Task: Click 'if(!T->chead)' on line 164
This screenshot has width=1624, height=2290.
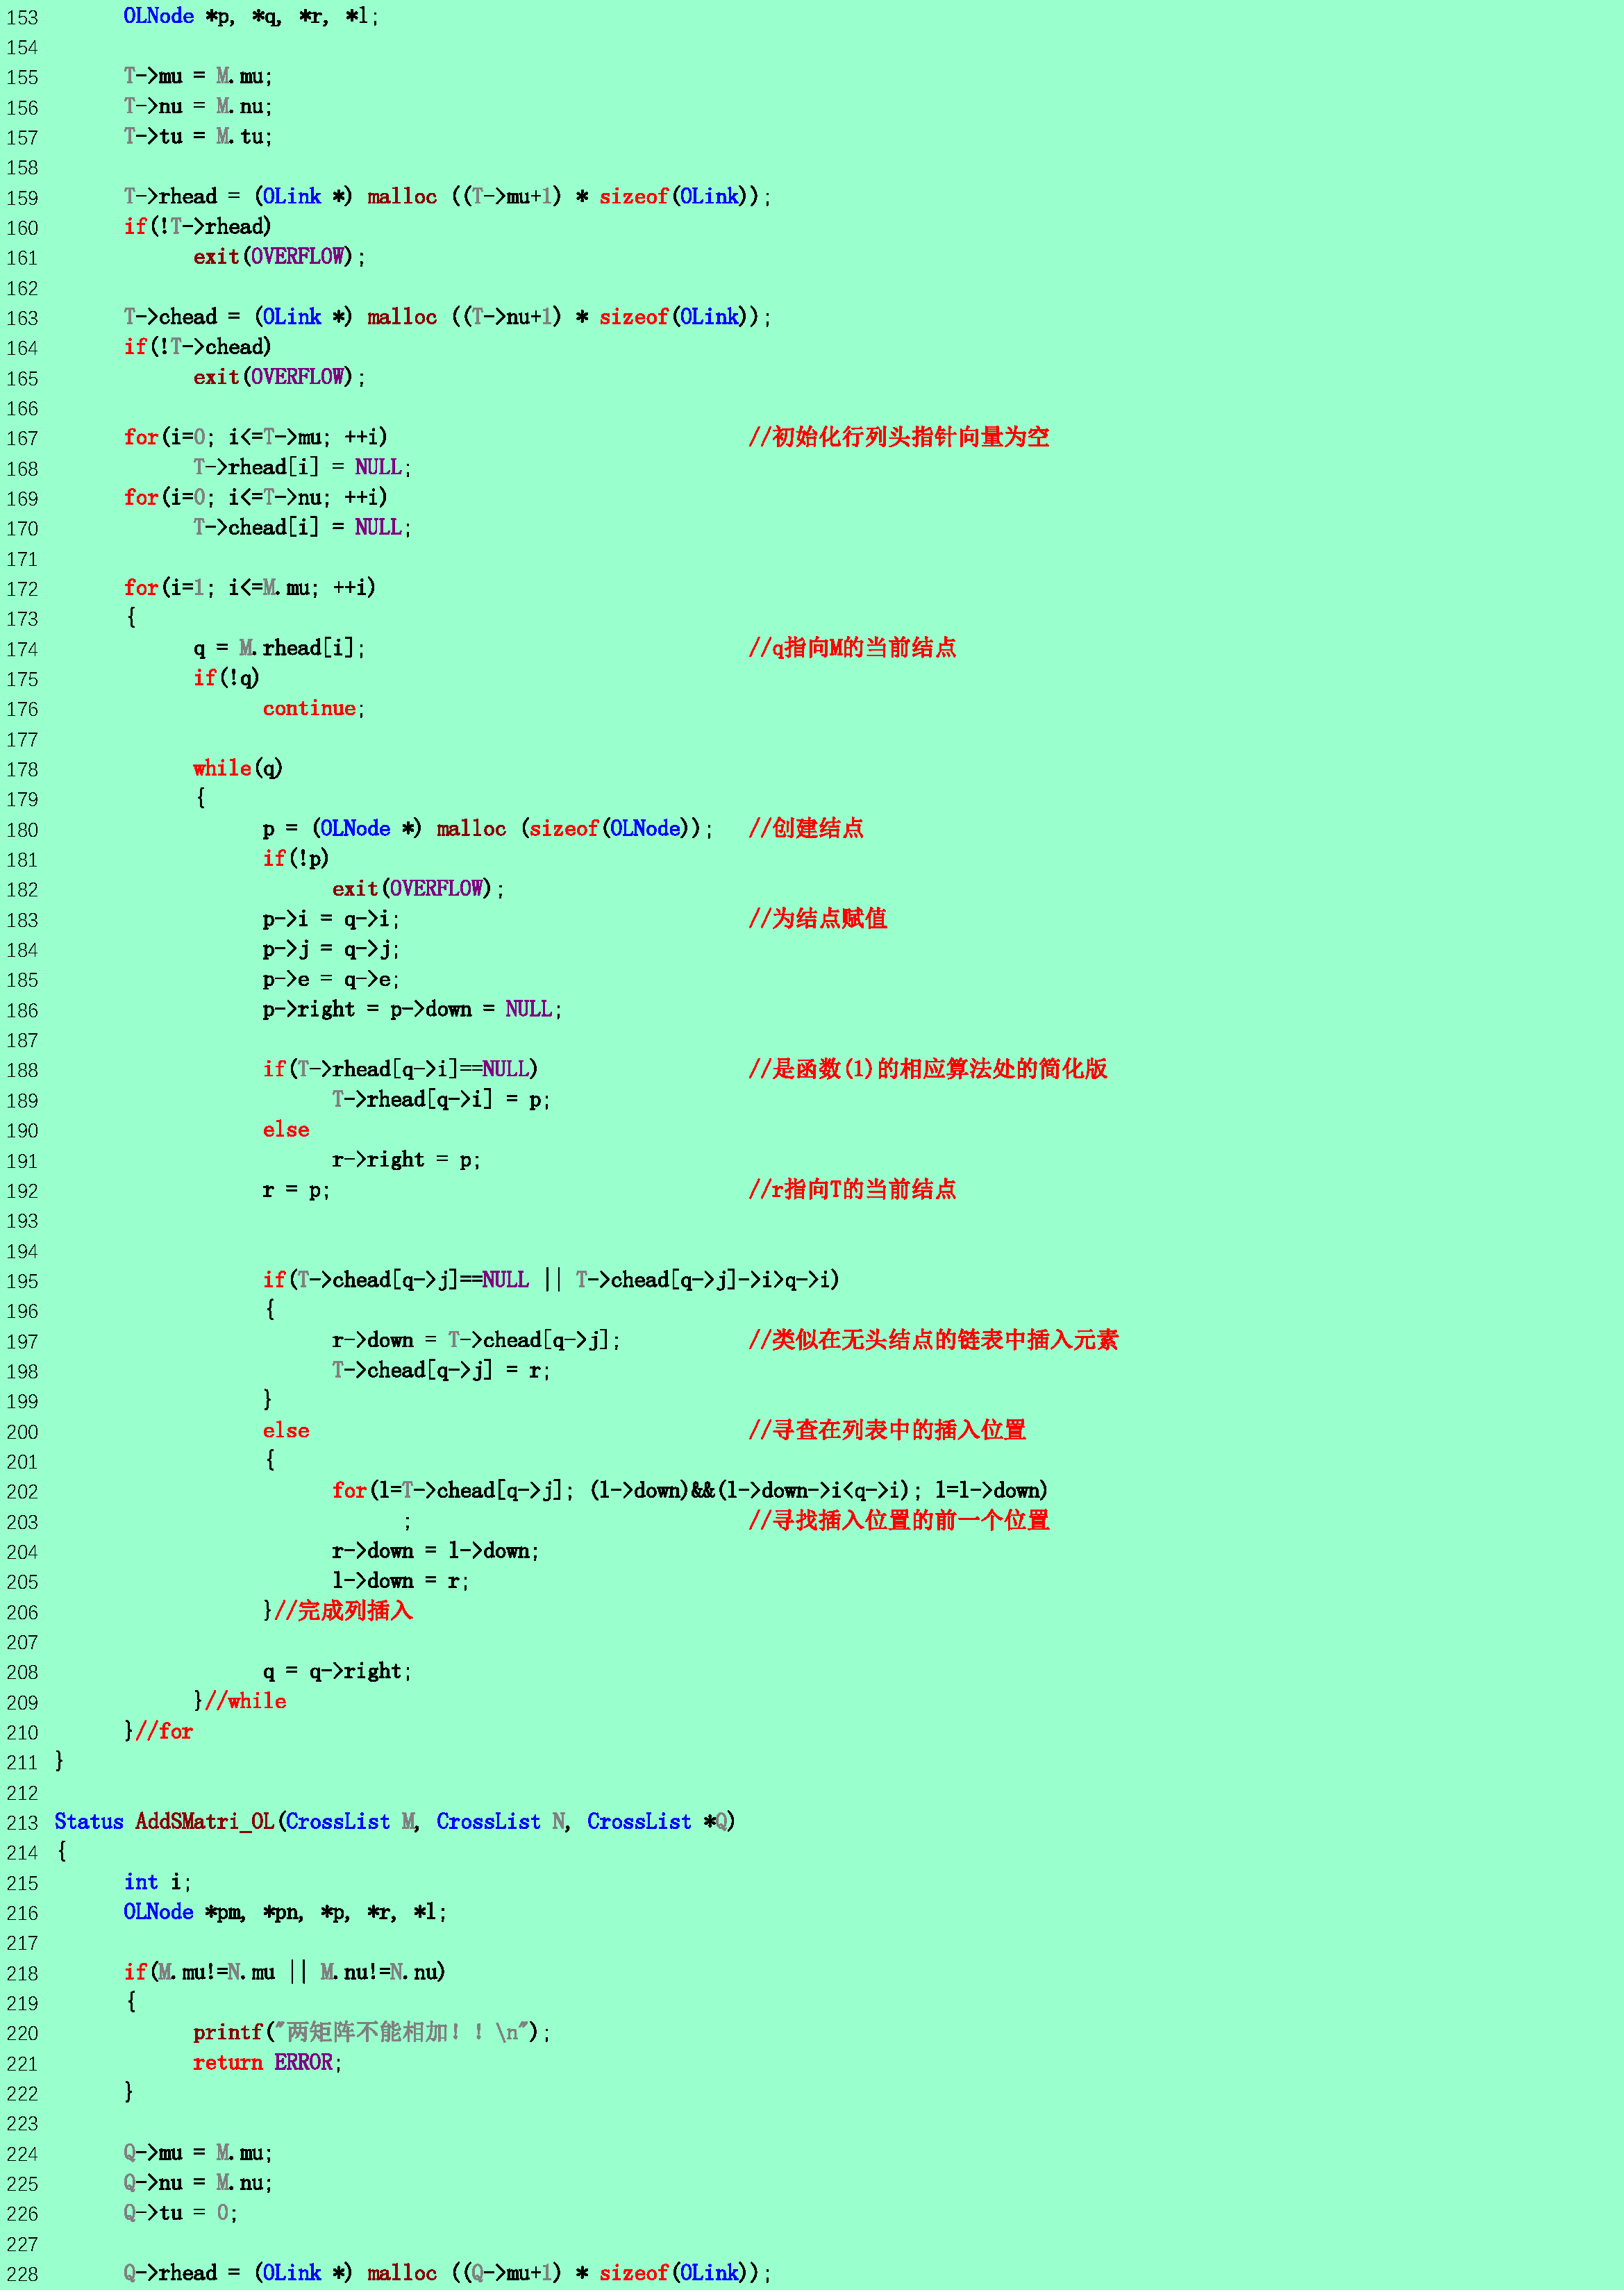Action: 197,347
